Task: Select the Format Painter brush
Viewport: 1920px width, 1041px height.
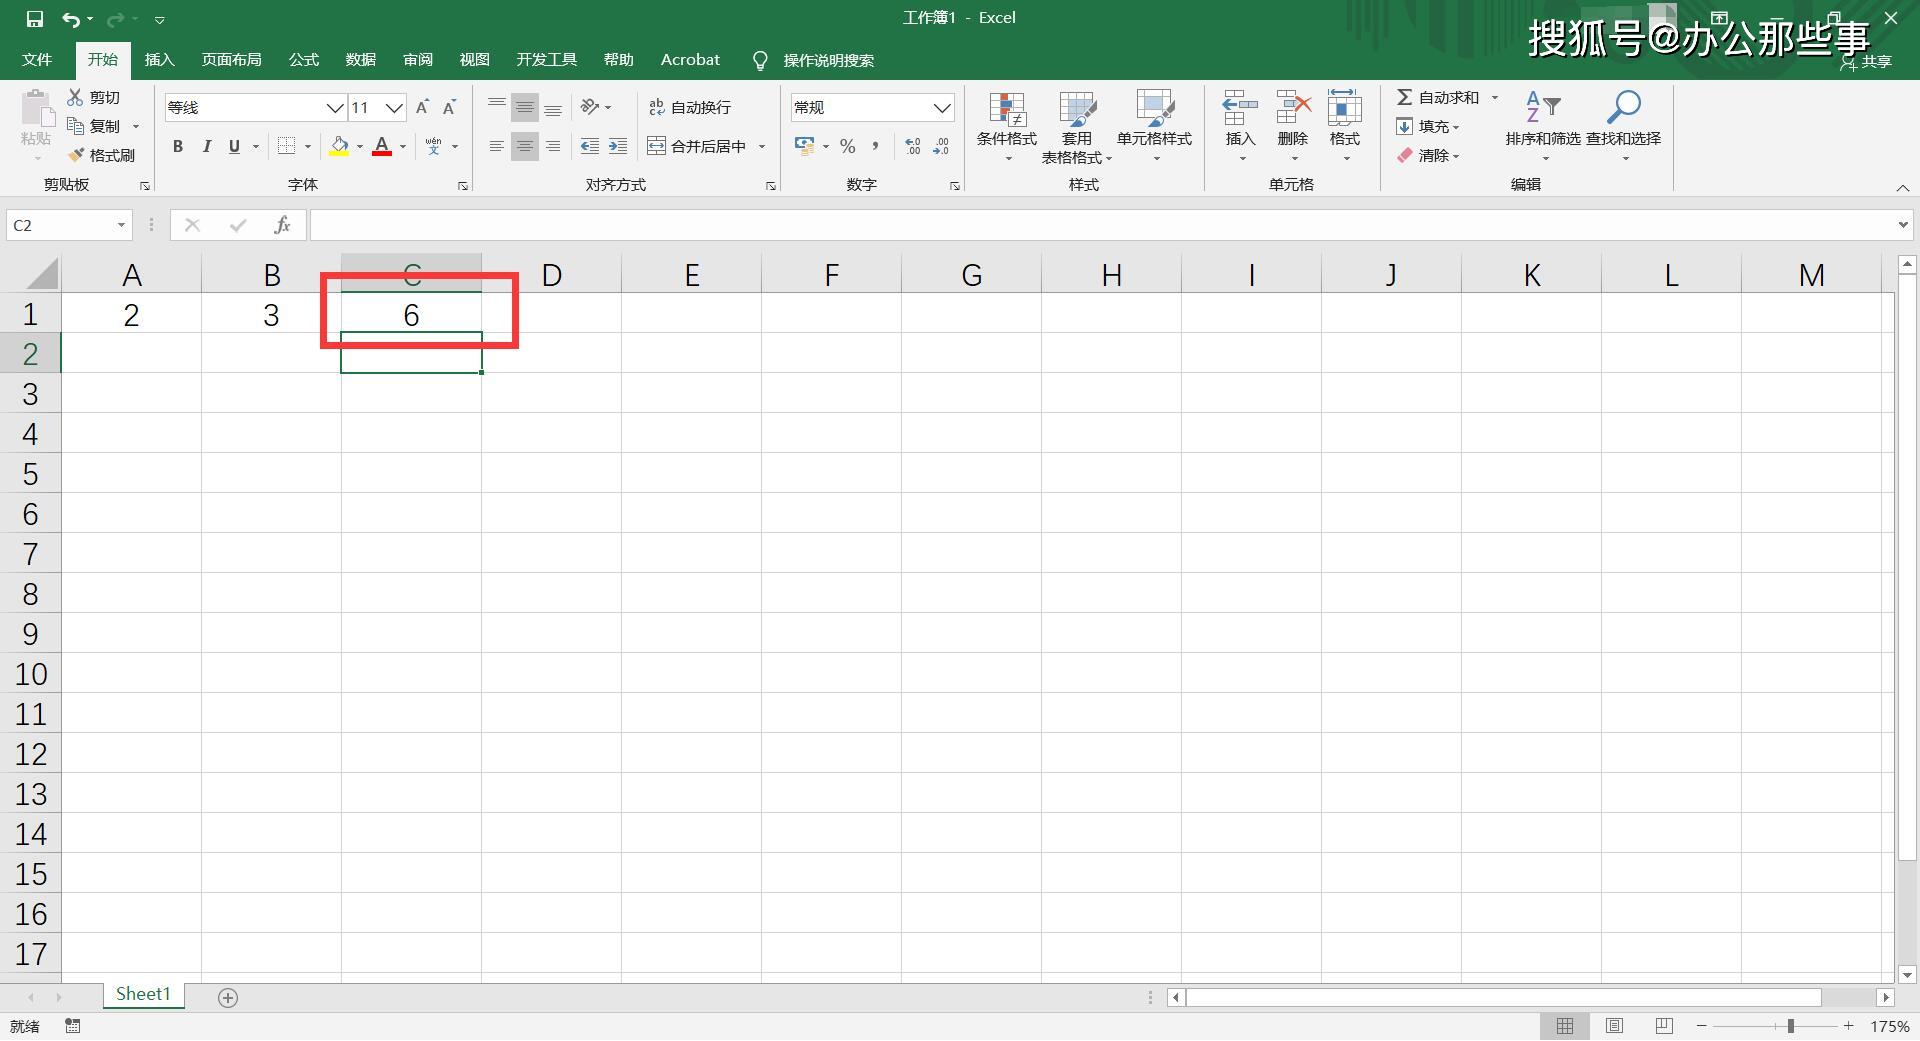Action: [x=76, y=155]
